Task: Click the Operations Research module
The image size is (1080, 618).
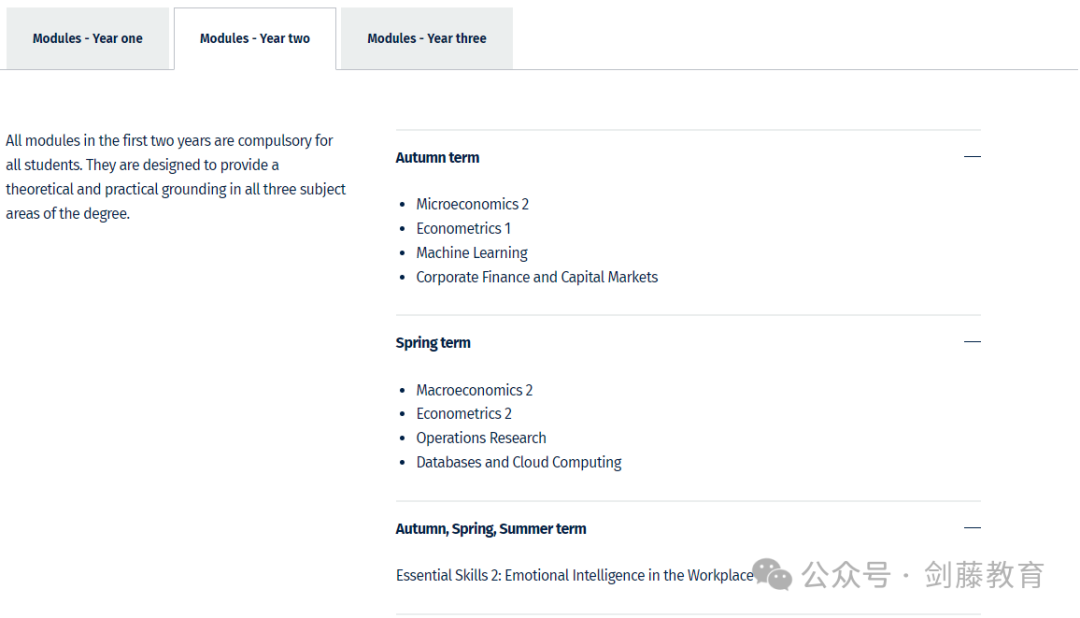Action: click(481, 438)
